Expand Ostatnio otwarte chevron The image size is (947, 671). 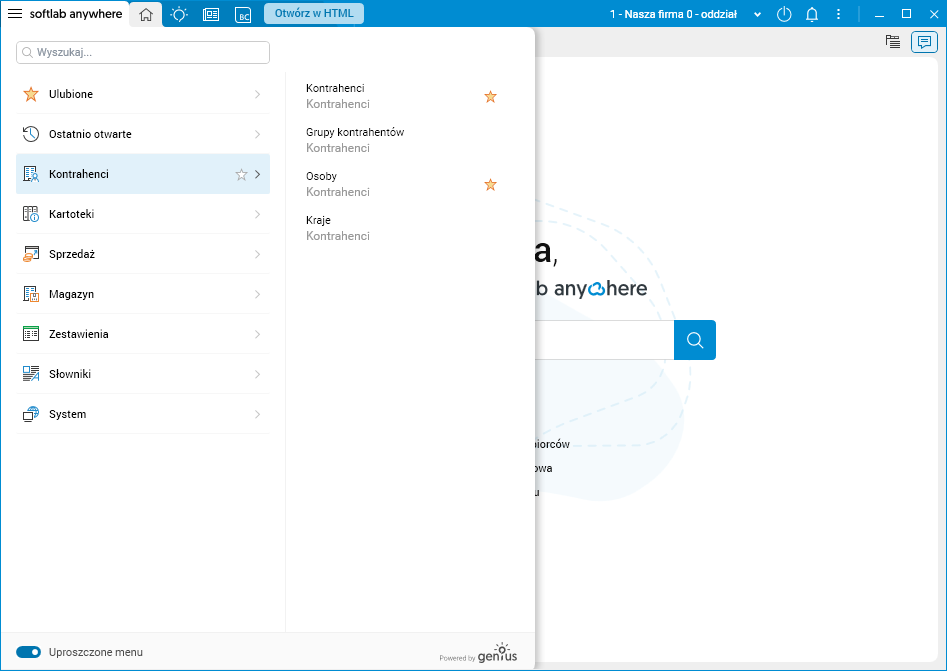click(x=258, y=134)
